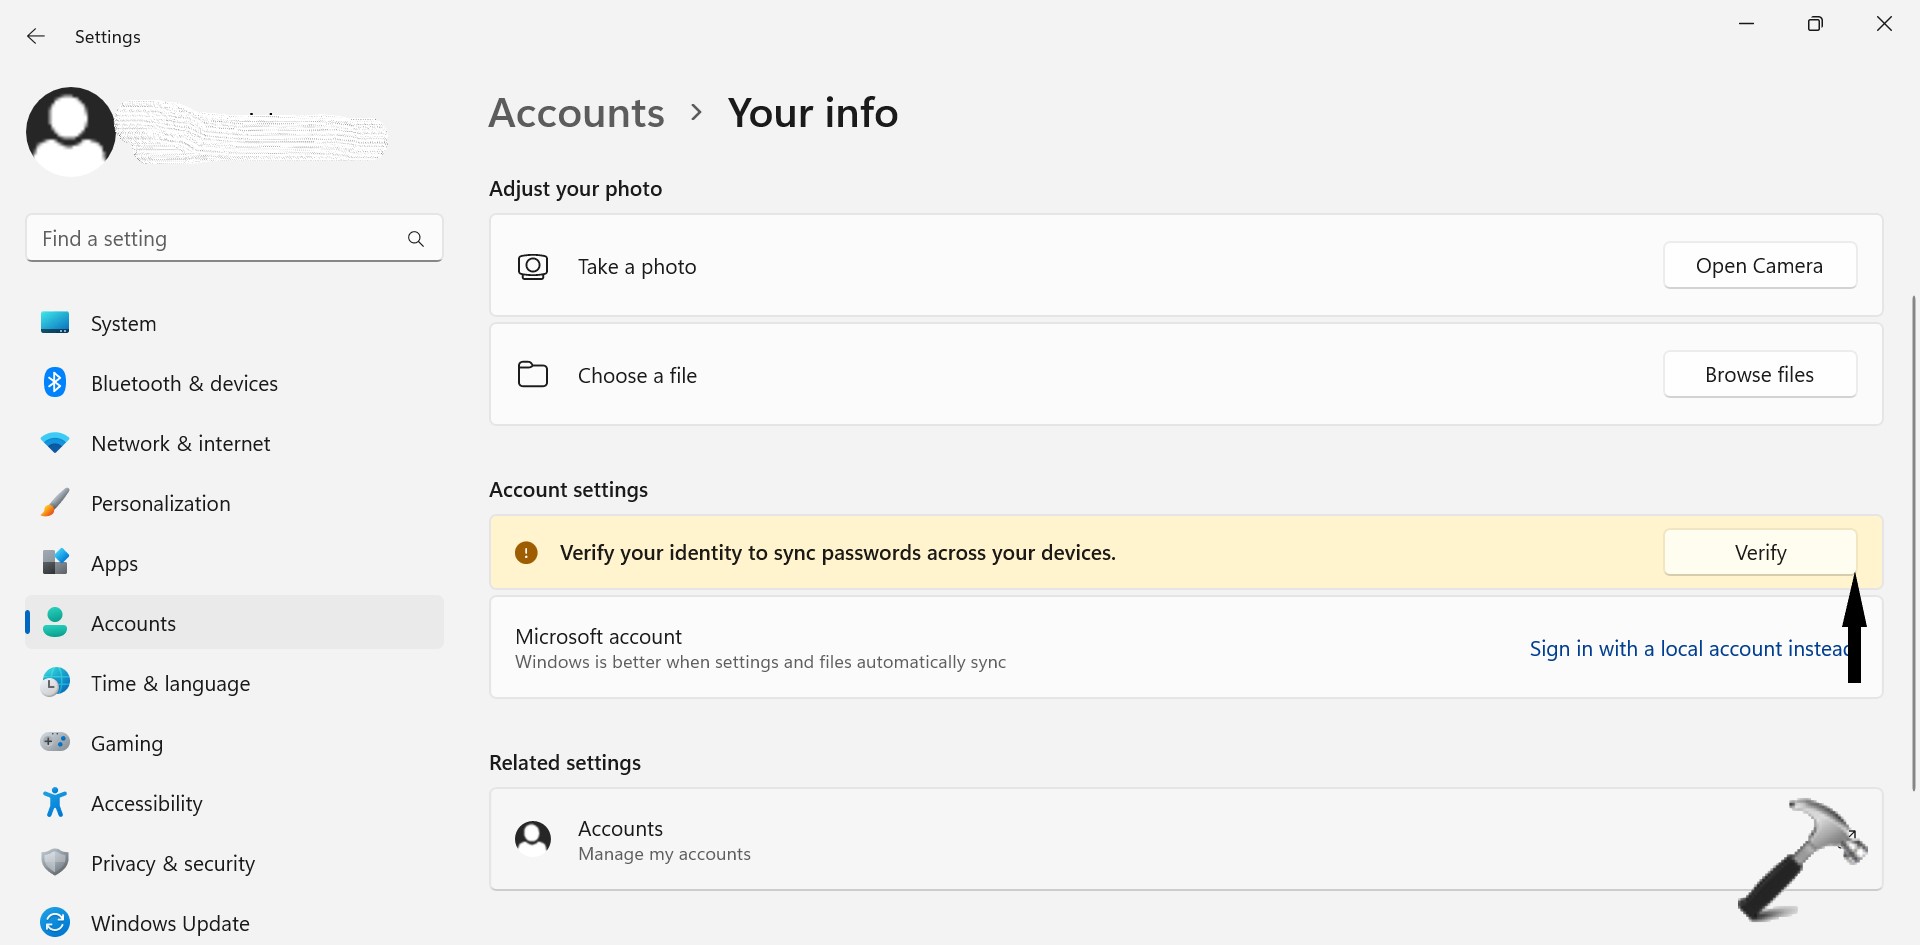
Task: Click the Personalization paintbrush icon
Action: click(x=55, y=503)
